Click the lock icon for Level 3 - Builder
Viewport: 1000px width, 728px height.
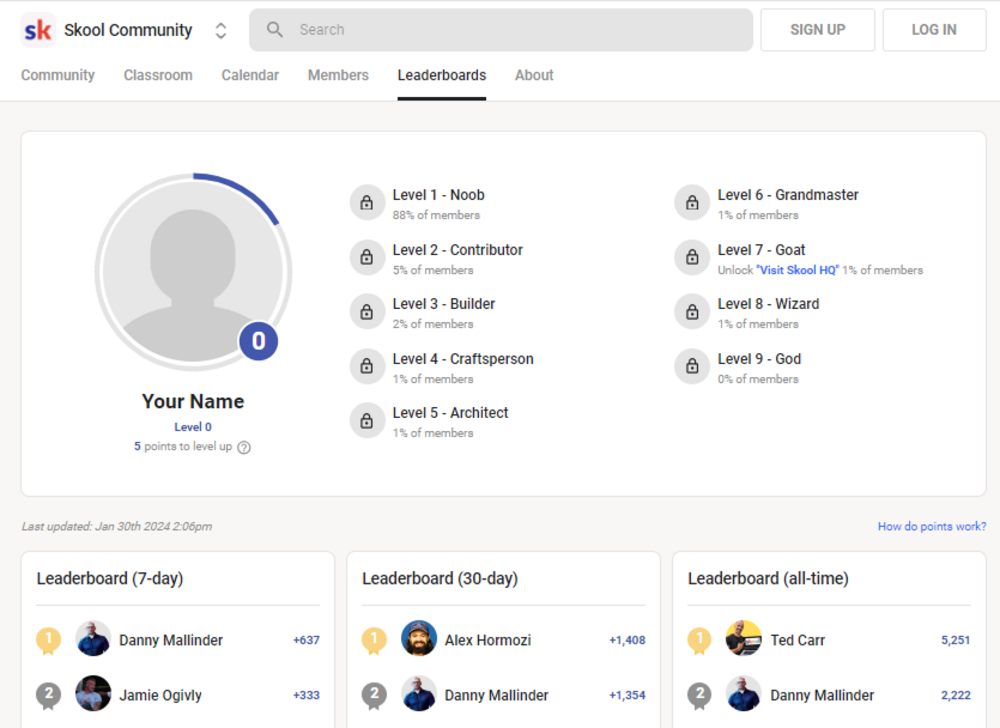pos(367,312)
